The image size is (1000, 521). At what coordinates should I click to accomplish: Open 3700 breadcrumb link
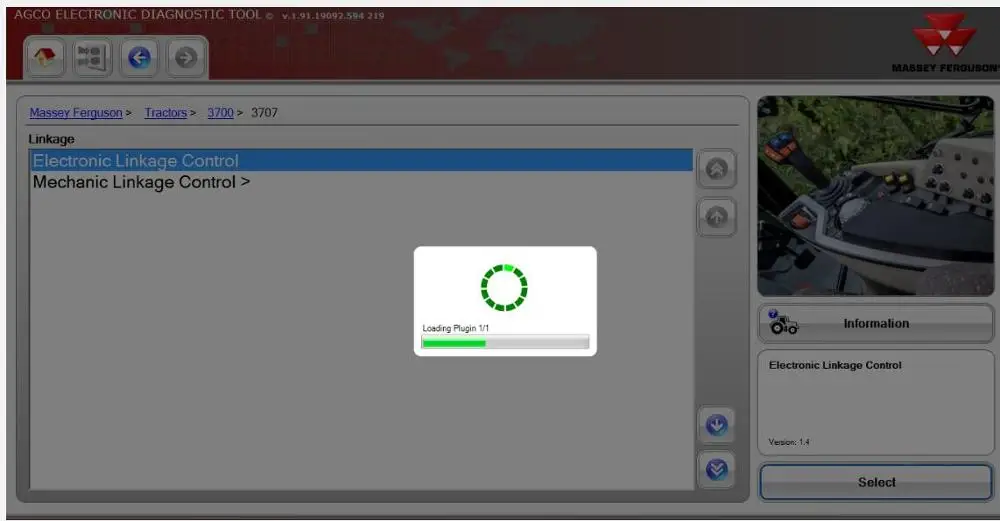pos(221,113)
